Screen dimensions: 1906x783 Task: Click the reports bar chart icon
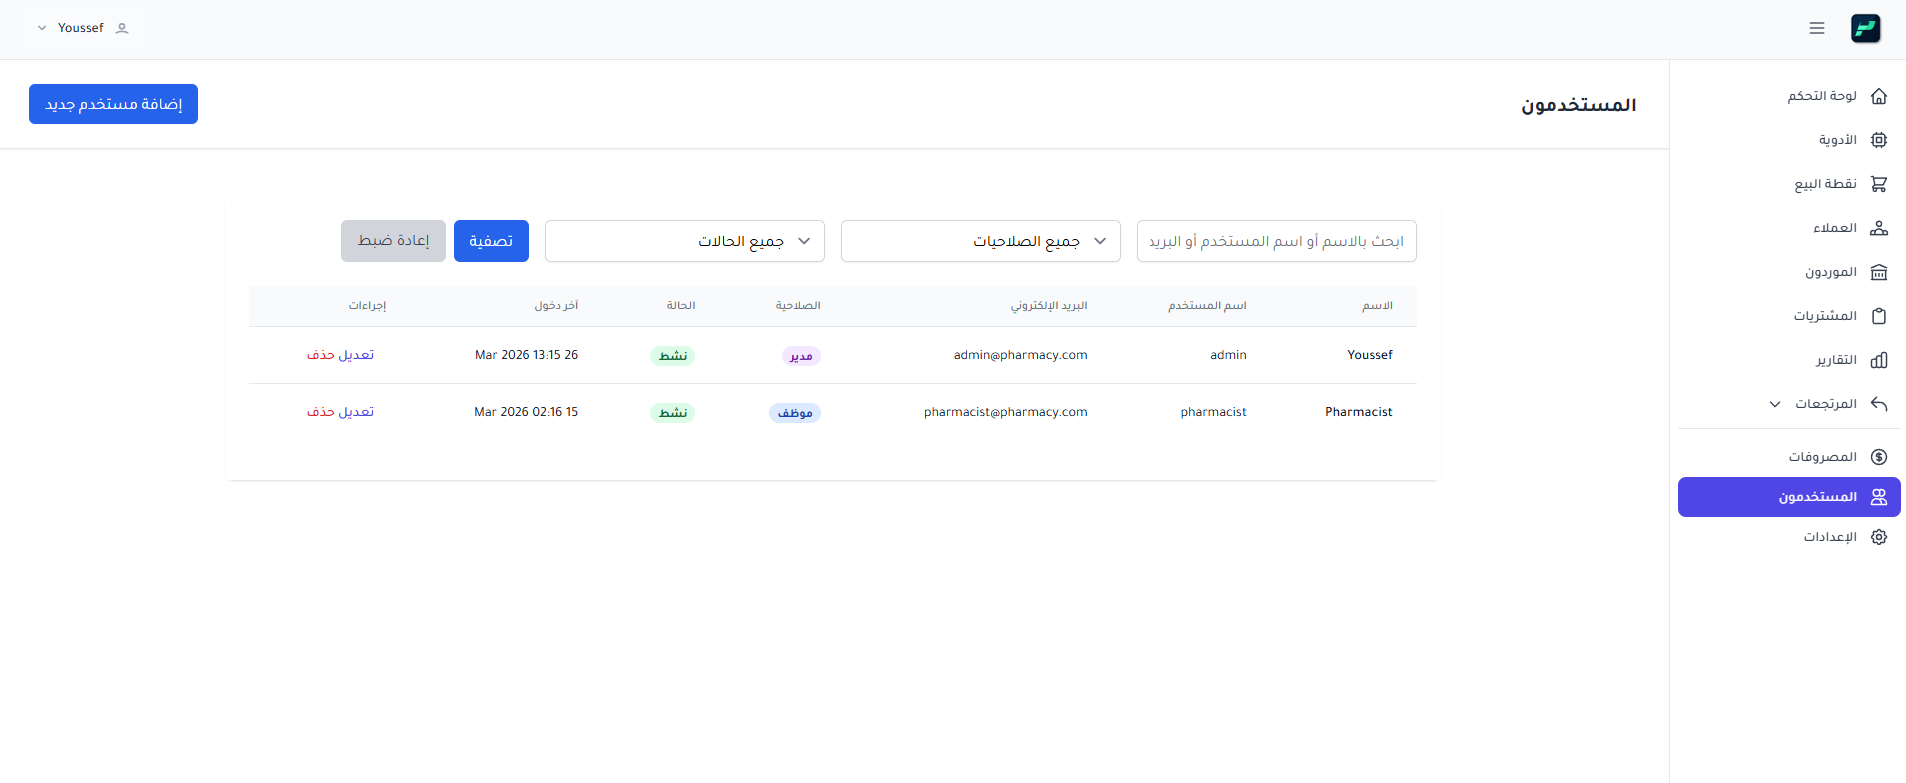1879,360
